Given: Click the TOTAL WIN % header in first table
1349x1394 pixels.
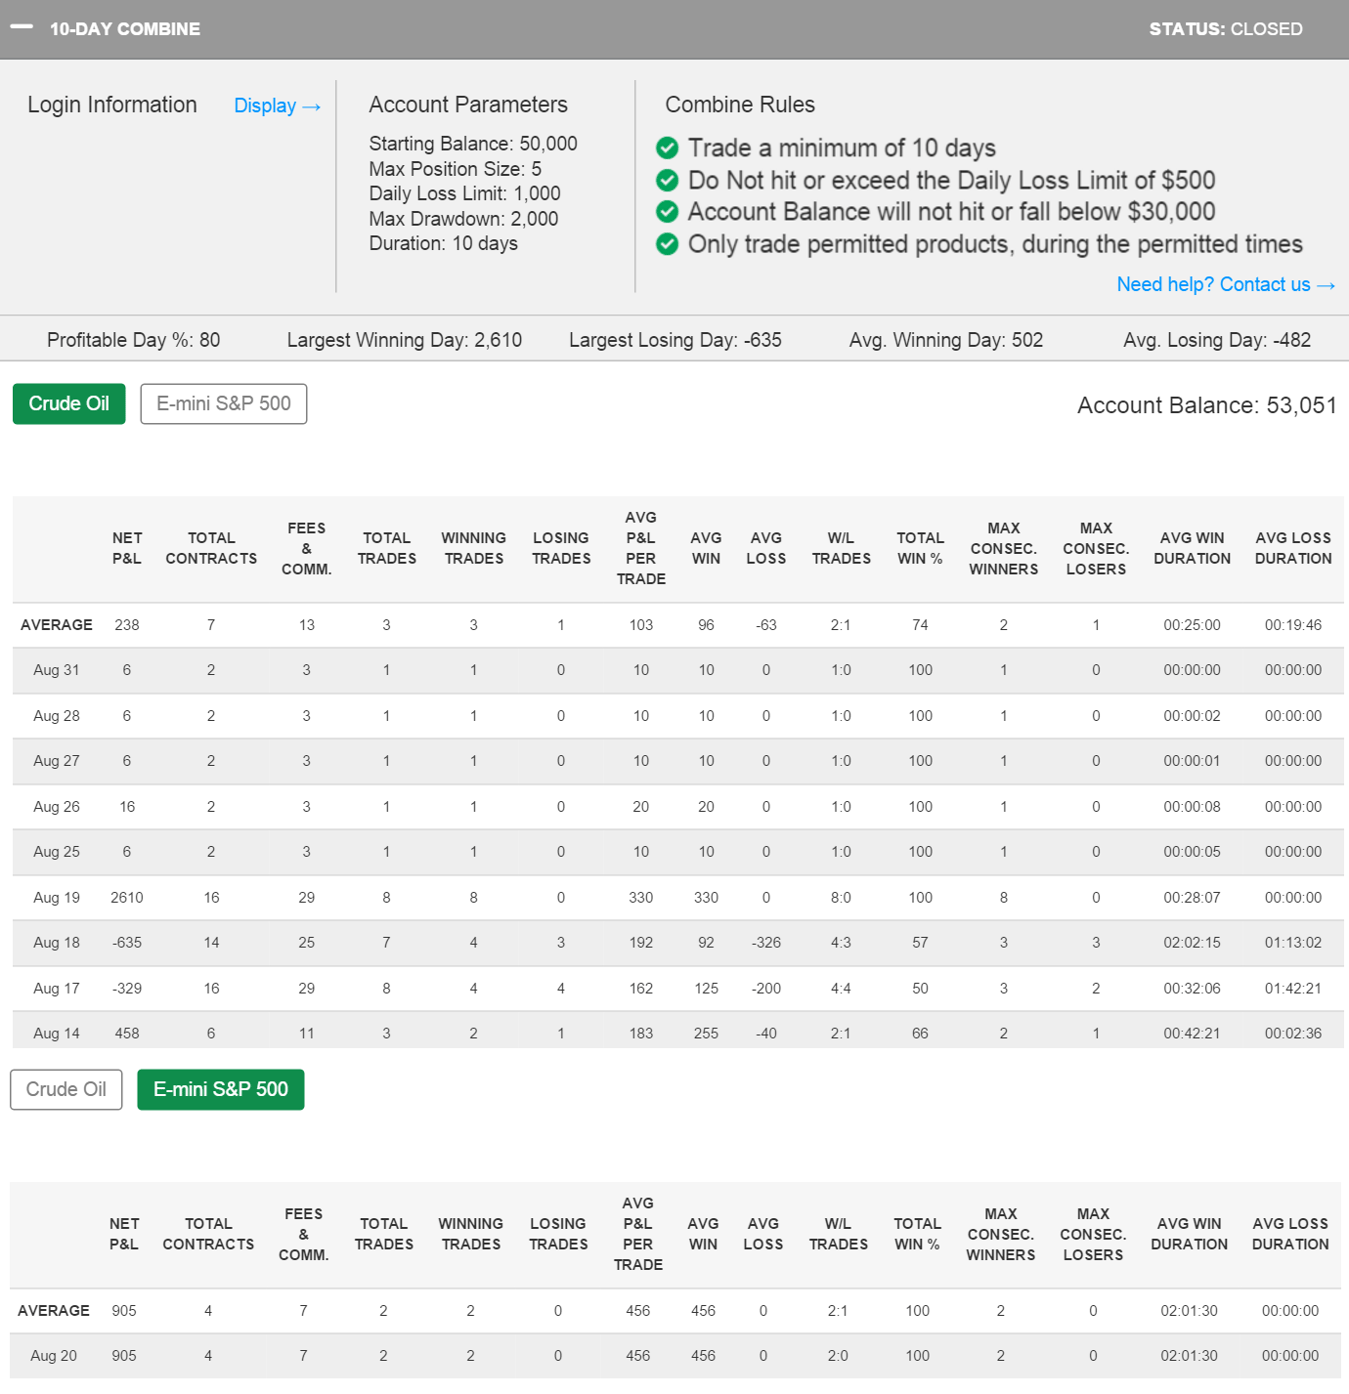Looking at the screenshot, I should [920, 548].
